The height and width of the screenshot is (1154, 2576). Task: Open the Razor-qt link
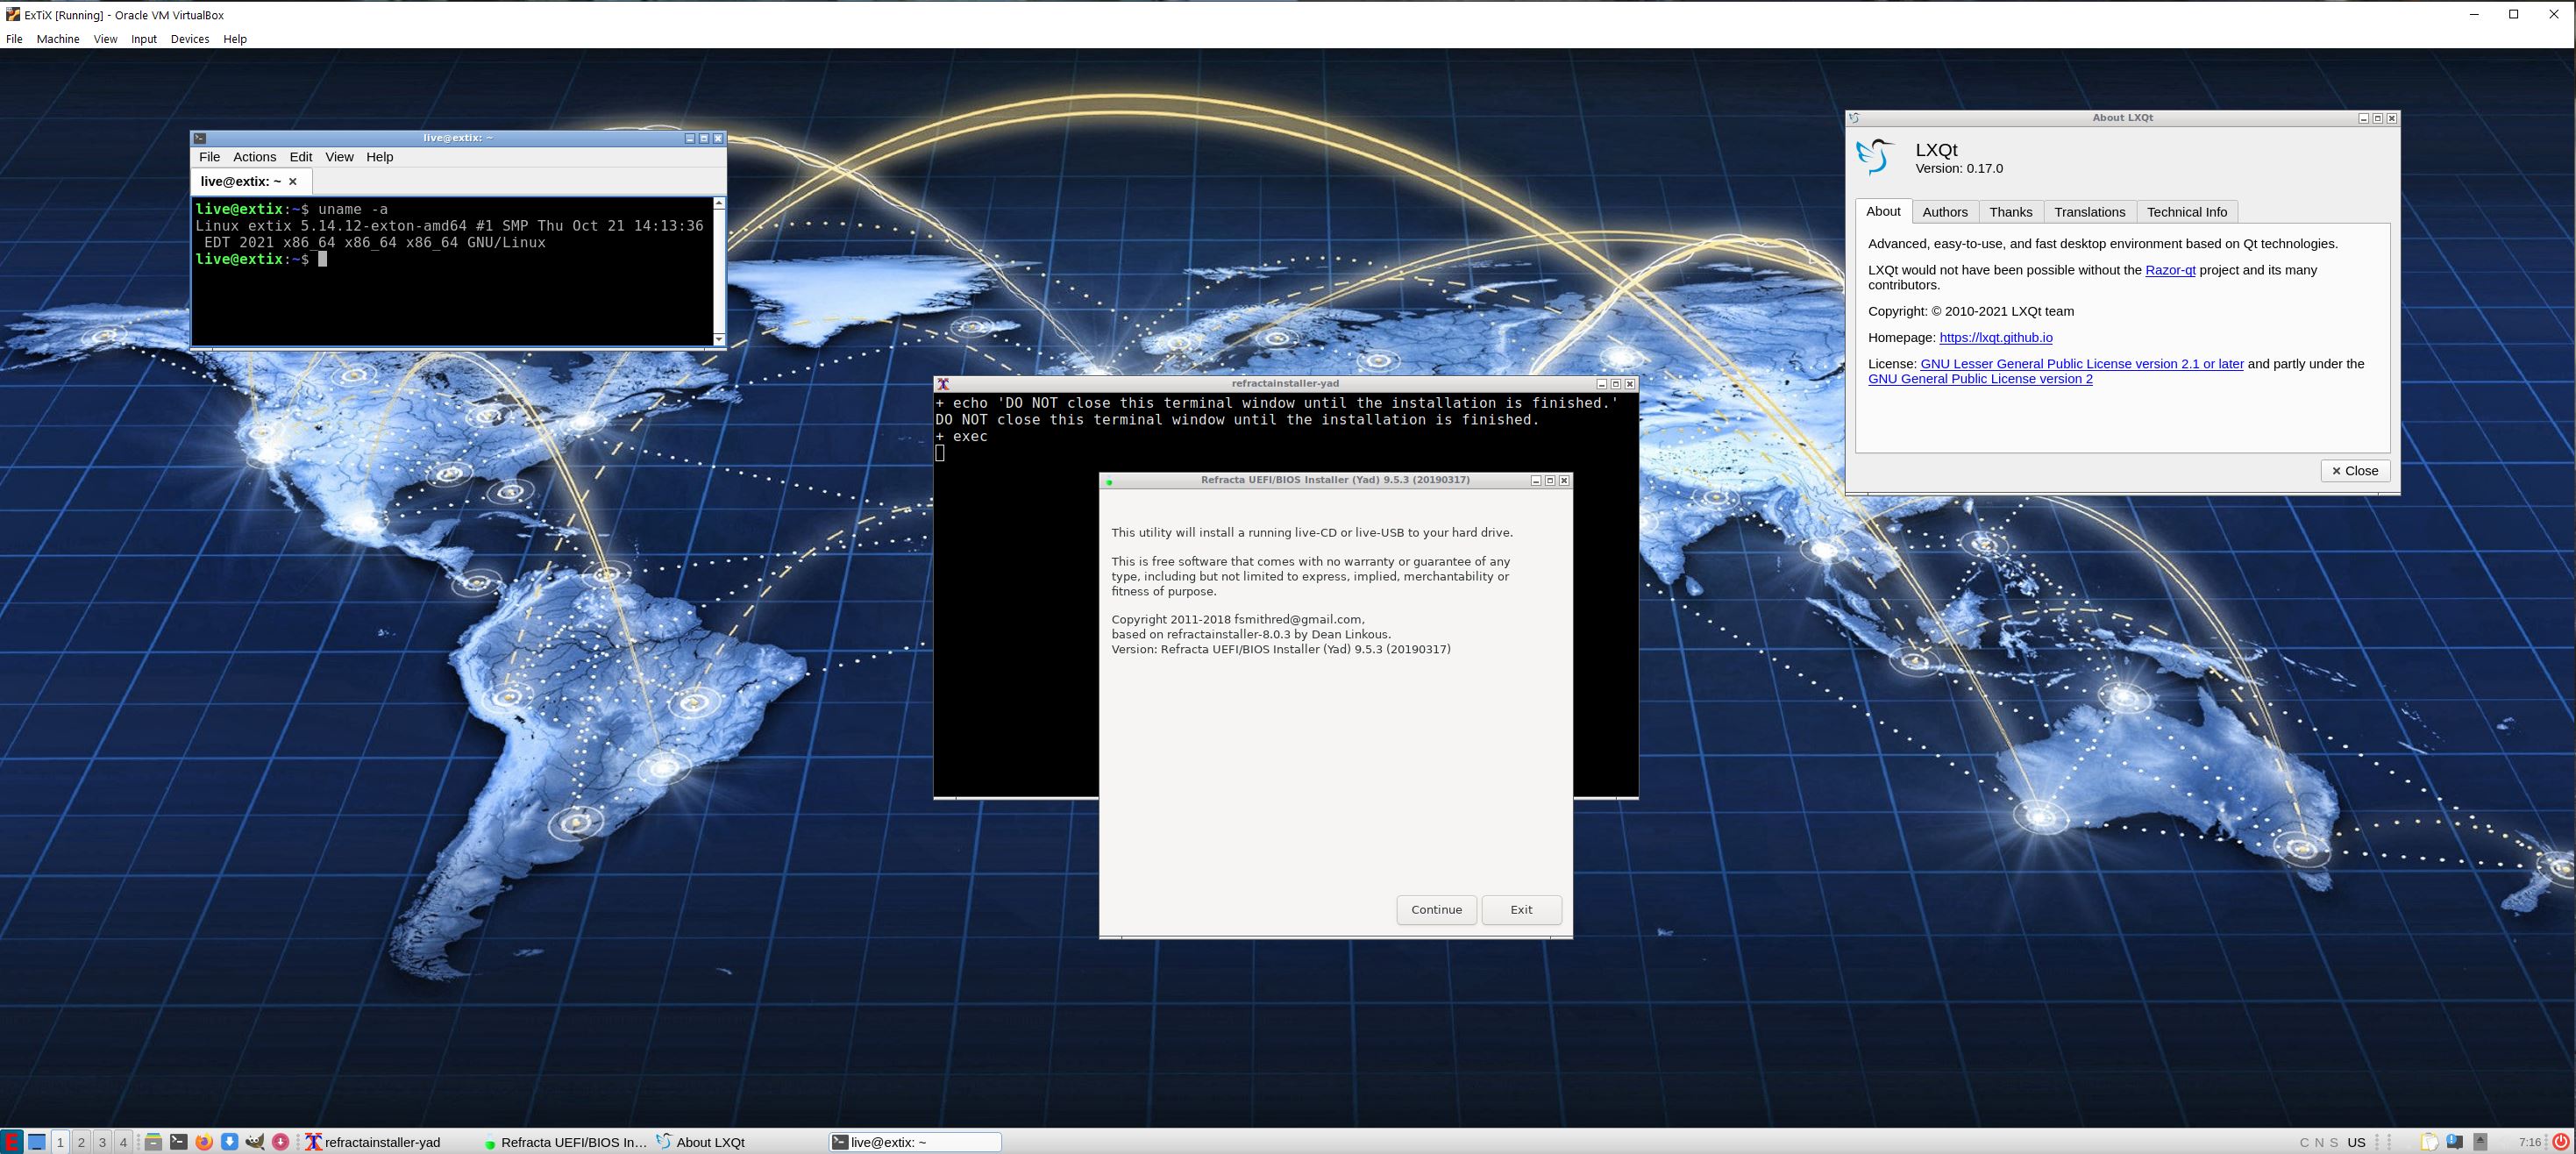point(2170,270)
